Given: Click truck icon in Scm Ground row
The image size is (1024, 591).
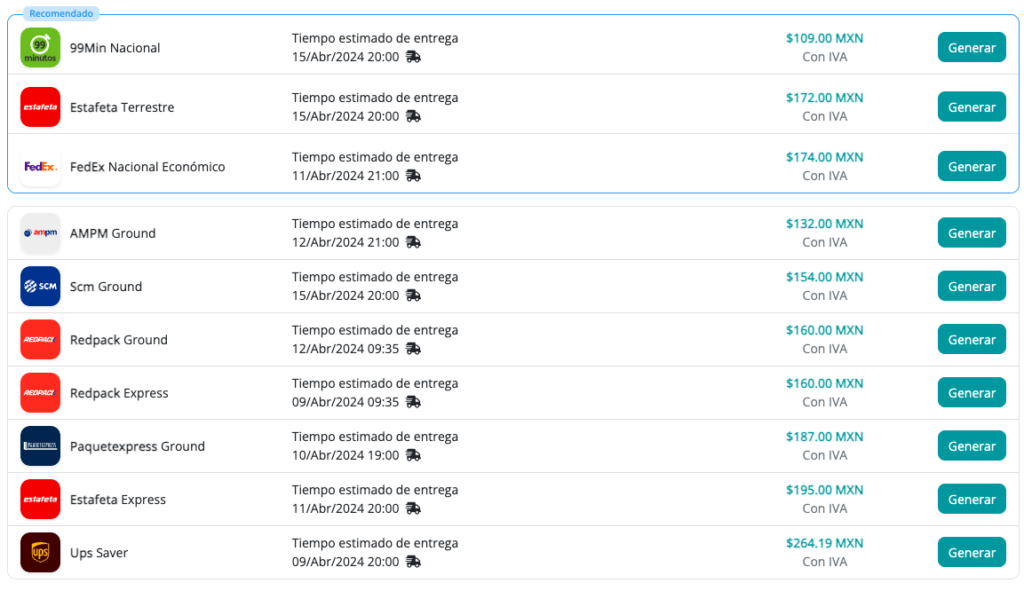Looking at the screenshot, I should [x=413, y=295].
